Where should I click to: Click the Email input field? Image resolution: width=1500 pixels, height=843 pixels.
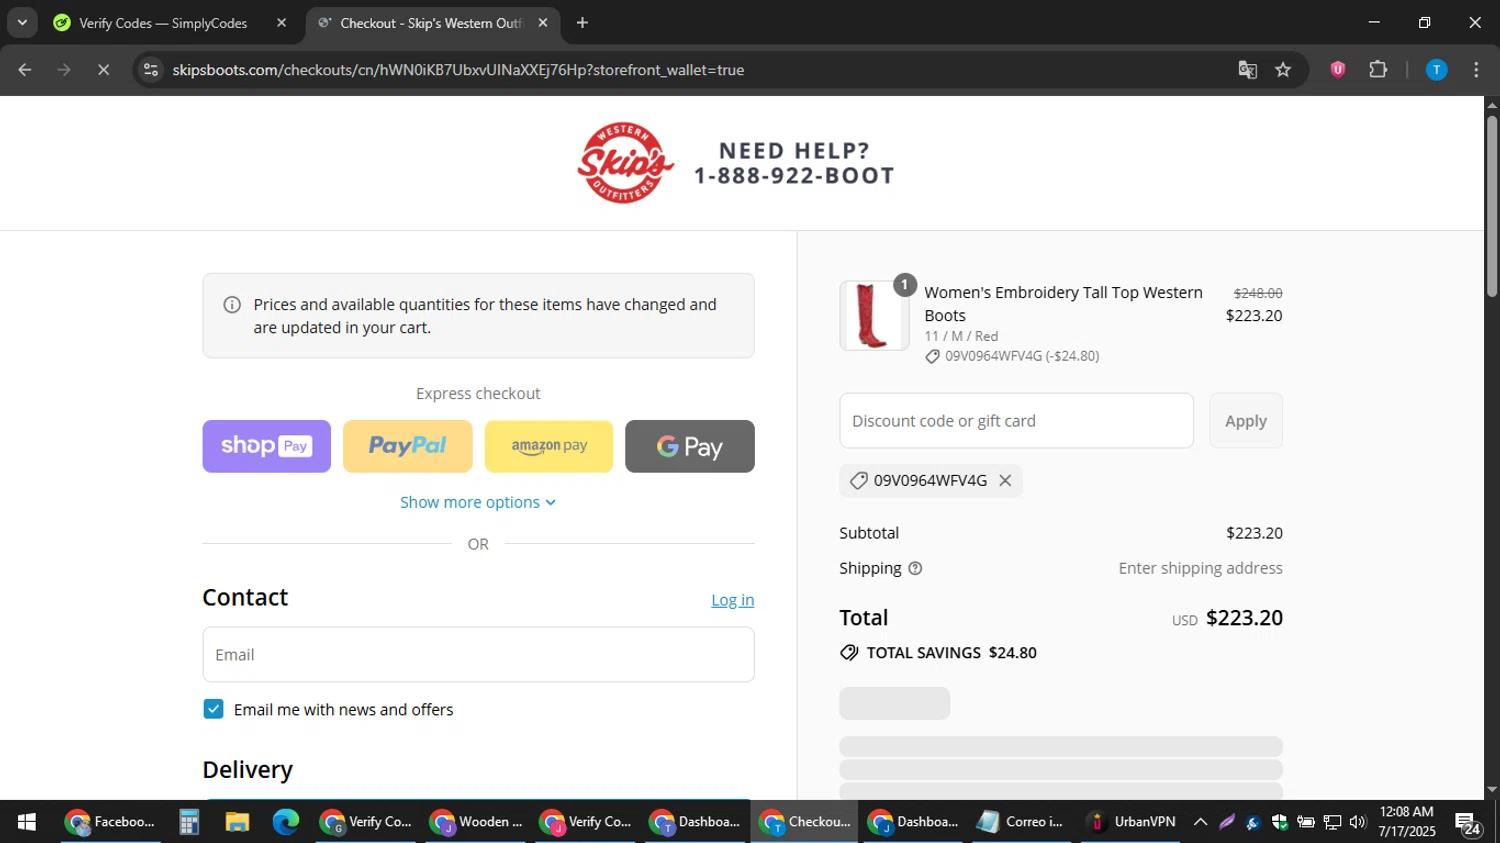(478, 655)
